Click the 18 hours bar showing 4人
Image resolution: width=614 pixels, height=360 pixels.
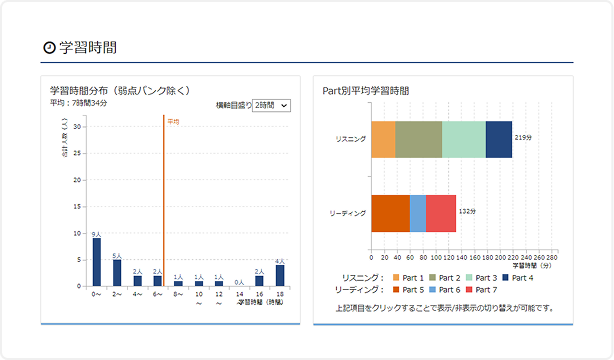point(280,275)
